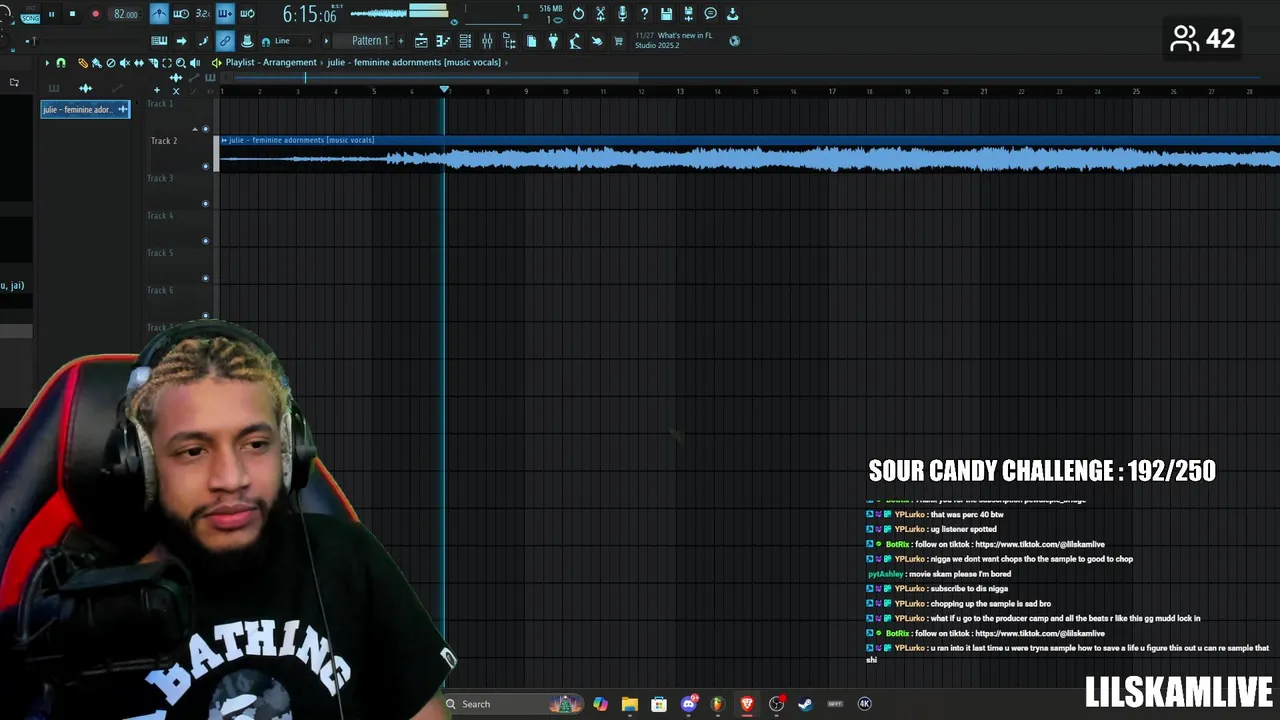Open the help question mark icon

(x=644, y=14)
